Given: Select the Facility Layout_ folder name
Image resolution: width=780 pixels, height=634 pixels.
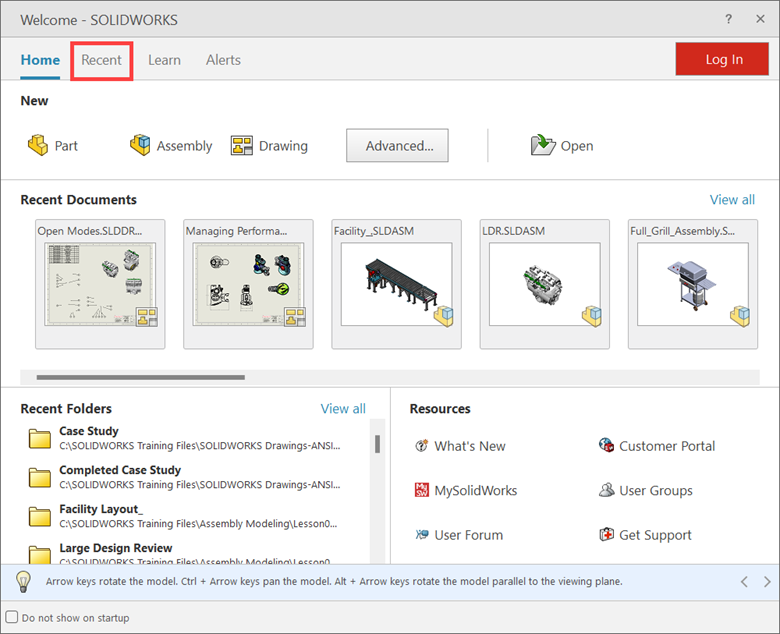Looking at the screenshot, I should click(x=101, y=509).
